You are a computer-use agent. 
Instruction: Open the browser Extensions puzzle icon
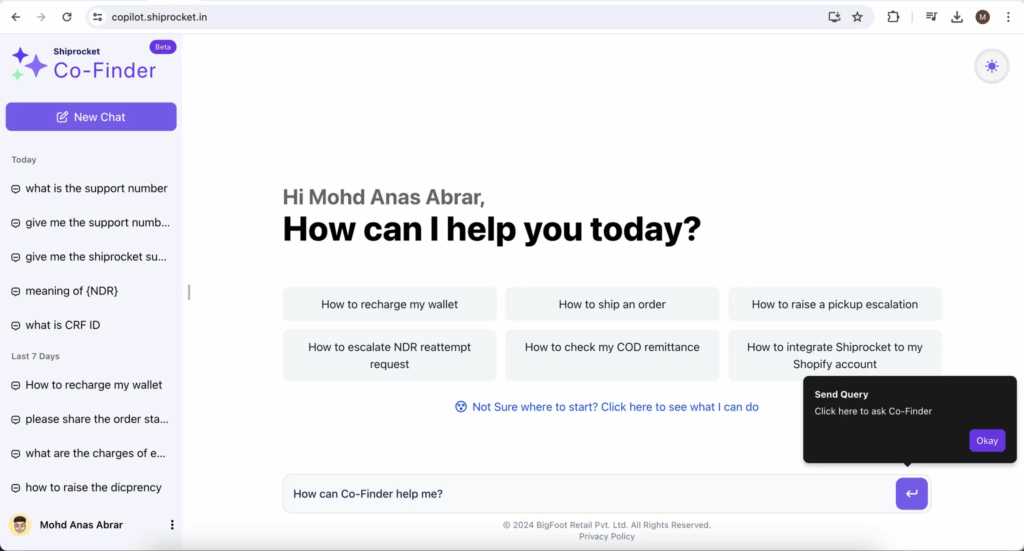click(893, 17)
